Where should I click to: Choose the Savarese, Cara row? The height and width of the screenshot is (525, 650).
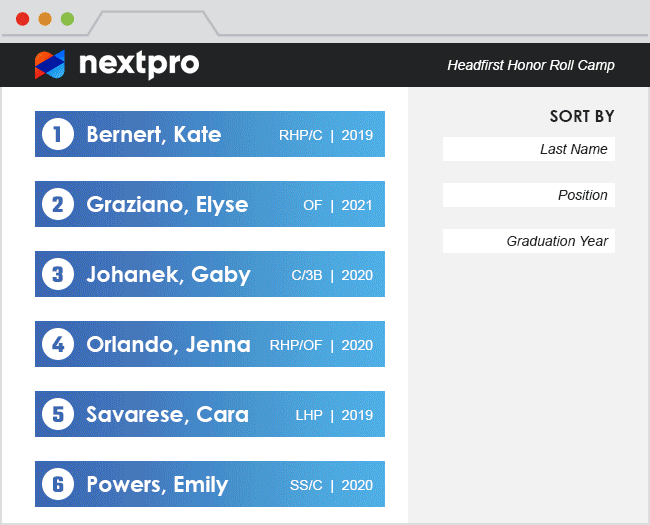click(210, 414)
